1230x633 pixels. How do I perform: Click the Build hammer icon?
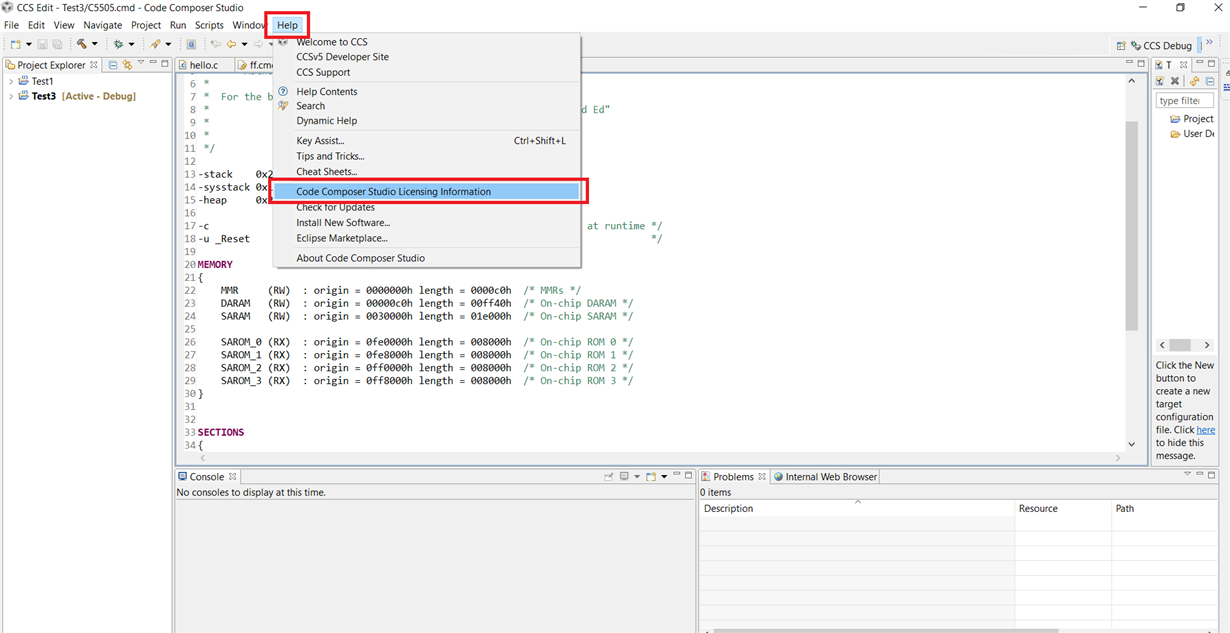click(82, 44)
